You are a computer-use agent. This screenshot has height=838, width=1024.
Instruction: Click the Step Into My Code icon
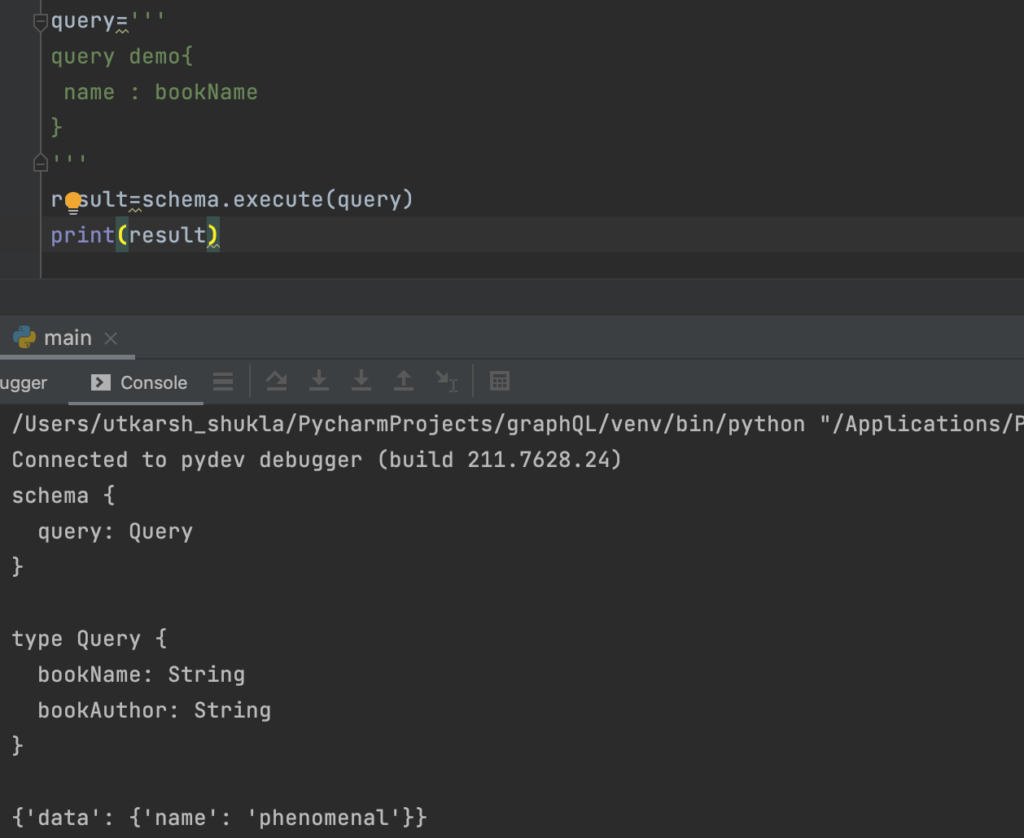click(361, 381)
